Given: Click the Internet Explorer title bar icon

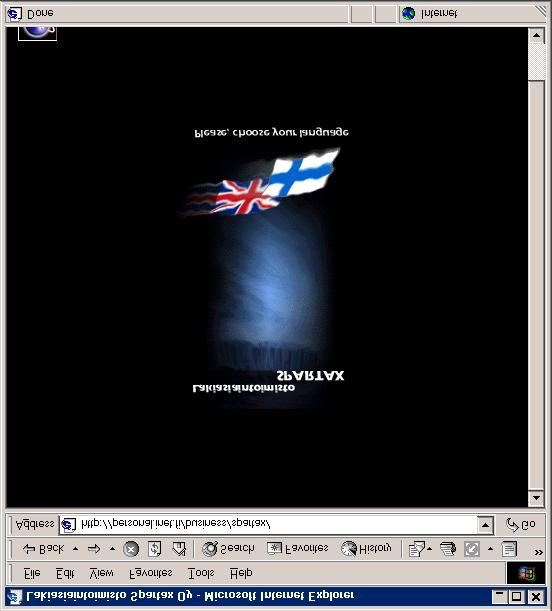Looking at the screenshot, I should (x=15, y=597).
